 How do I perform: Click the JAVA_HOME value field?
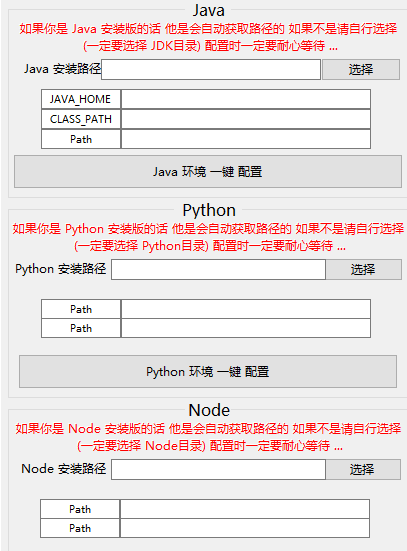[246, 99]
